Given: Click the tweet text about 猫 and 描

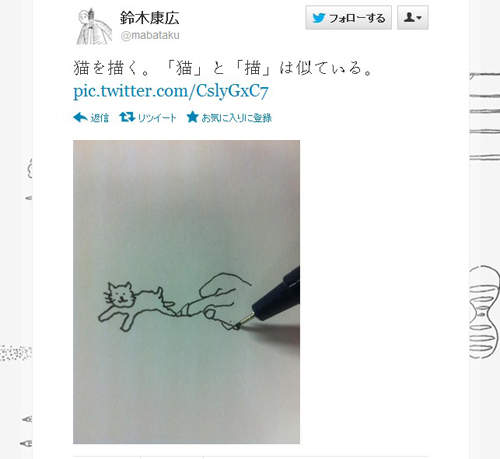Looking at the screenshot, I should coord(222,68).
